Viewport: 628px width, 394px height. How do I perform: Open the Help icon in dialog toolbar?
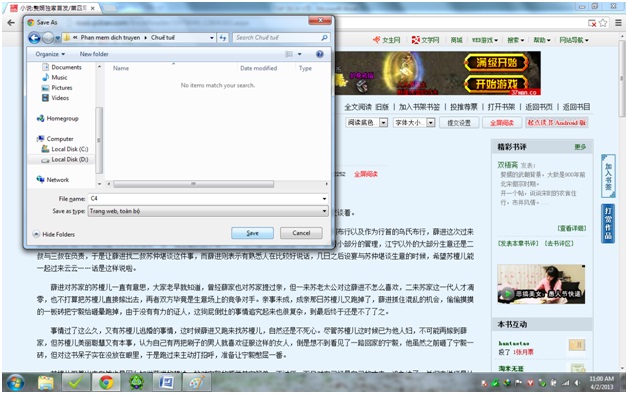320,54
